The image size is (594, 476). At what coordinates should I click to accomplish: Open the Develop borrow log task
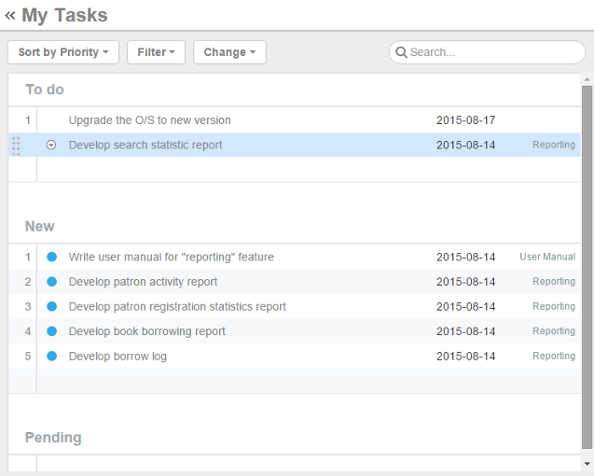(x=117, y=356)
